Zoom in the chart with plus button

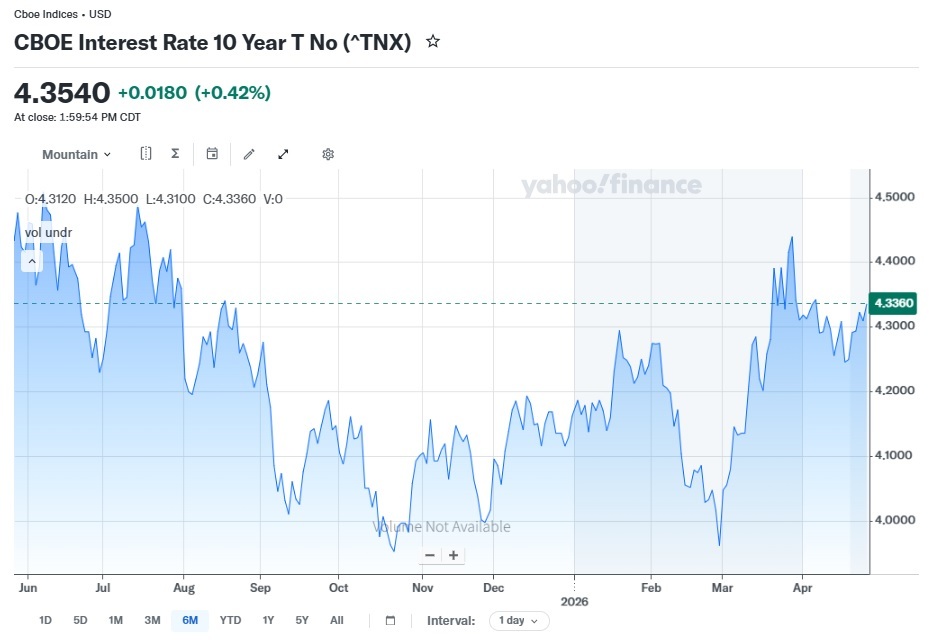click(x=454, y=555)
